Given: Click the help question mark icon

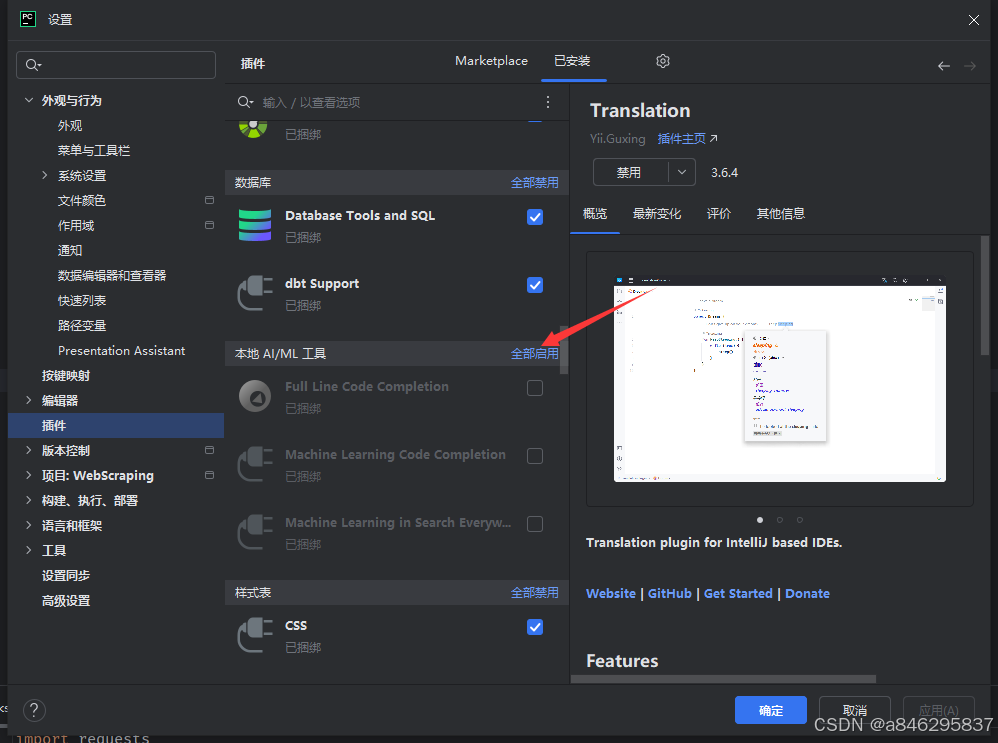Looking at the screenshot, I should point(34,710).
